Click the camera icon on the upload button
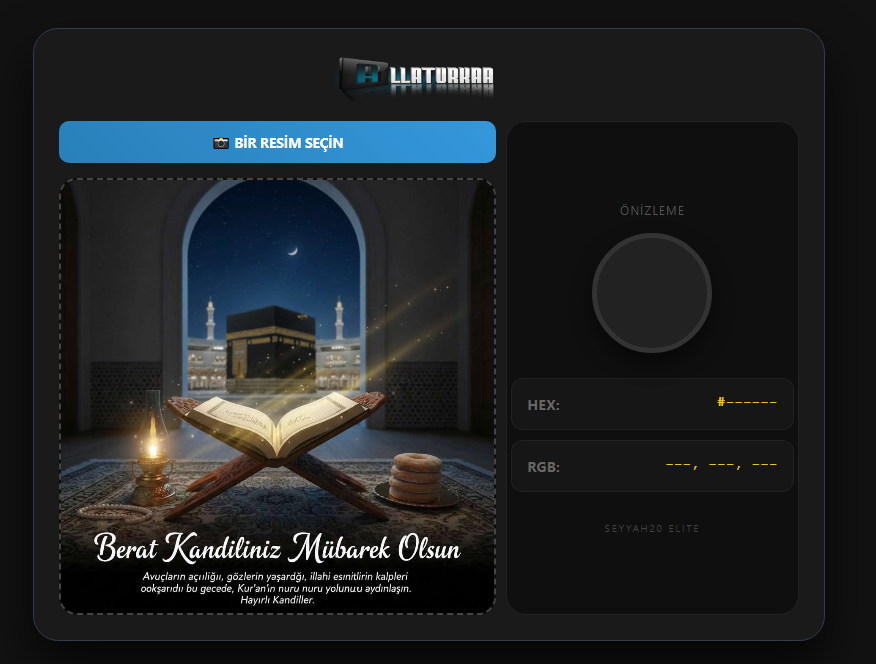The image size is (876, 664). click(221, 143)
